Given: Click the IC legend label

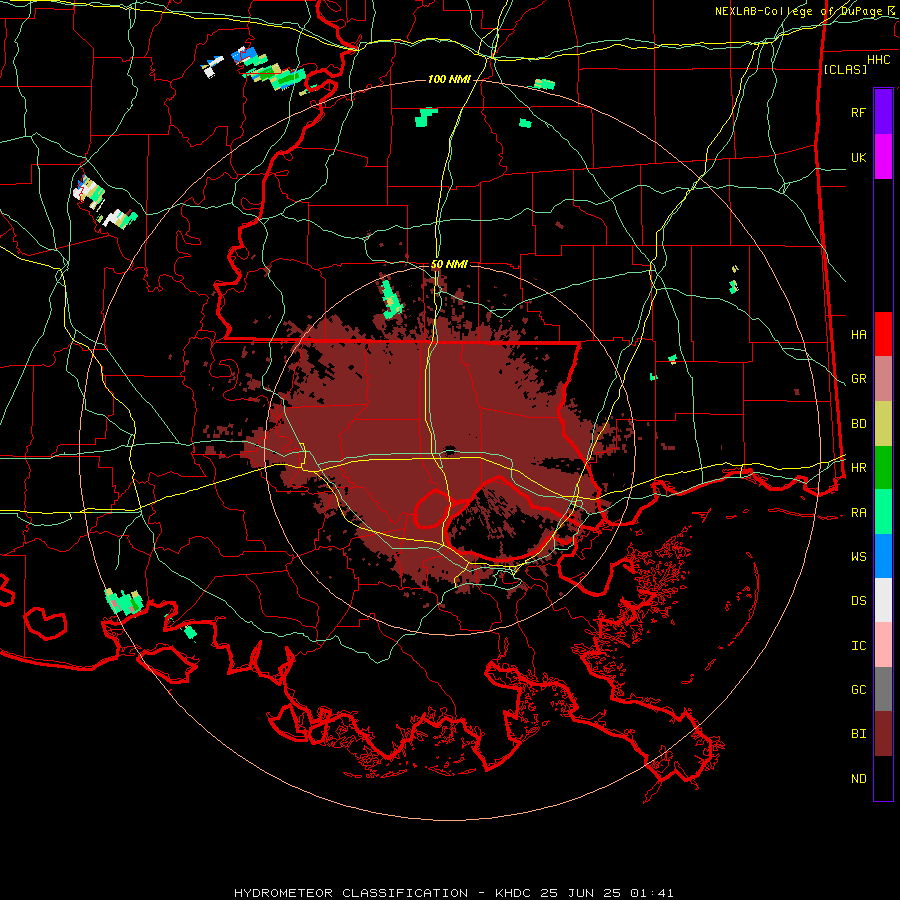Looking at the screenshot, I should click(859, 646).
